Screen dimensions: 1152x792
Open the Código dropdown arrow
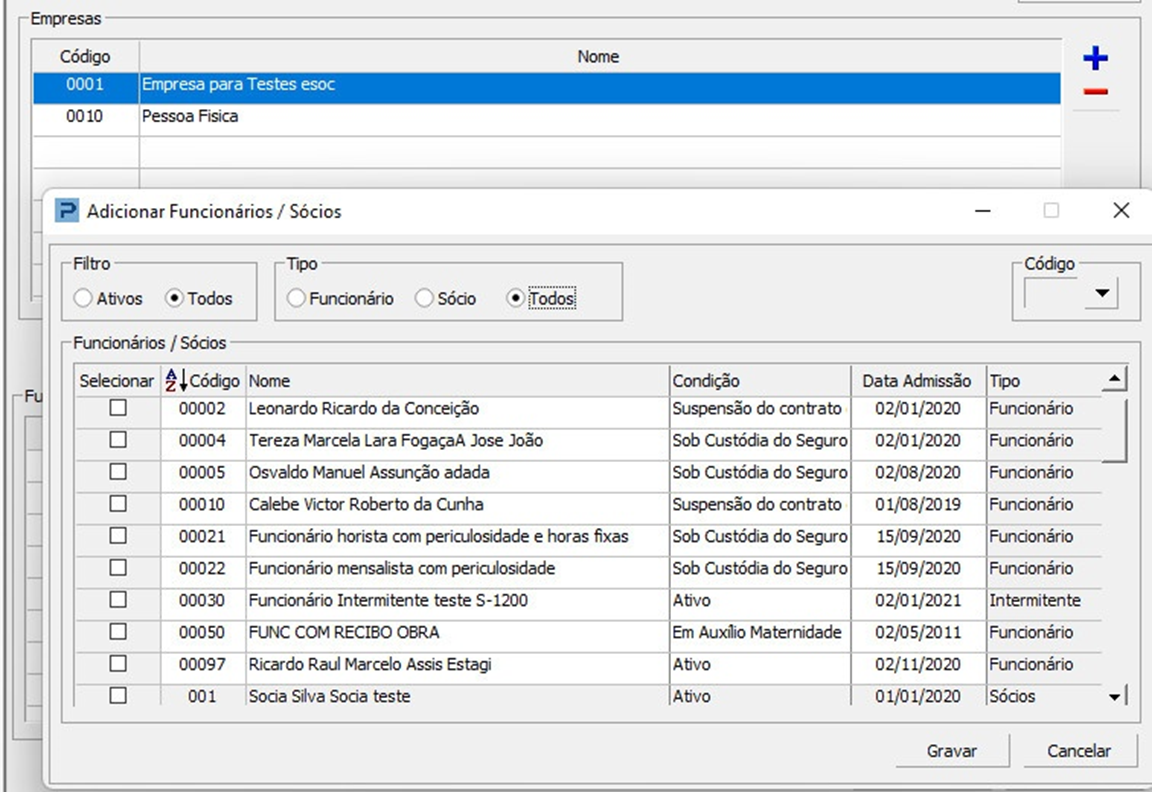pyautogui.click(x=1101, y=294)
